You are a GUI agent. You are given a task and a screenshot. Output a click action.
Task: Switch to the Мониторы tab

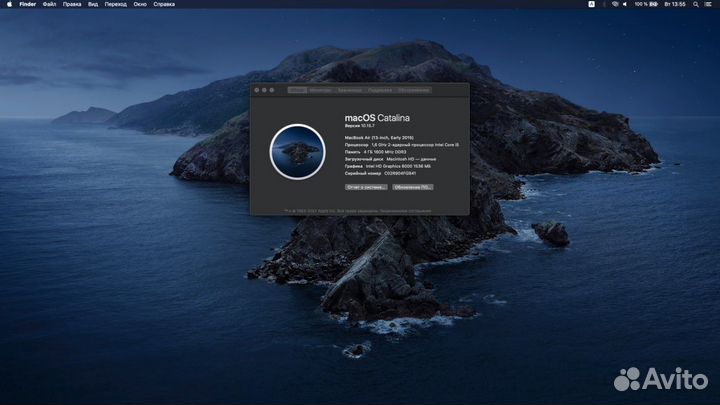[x=320, y=89]
